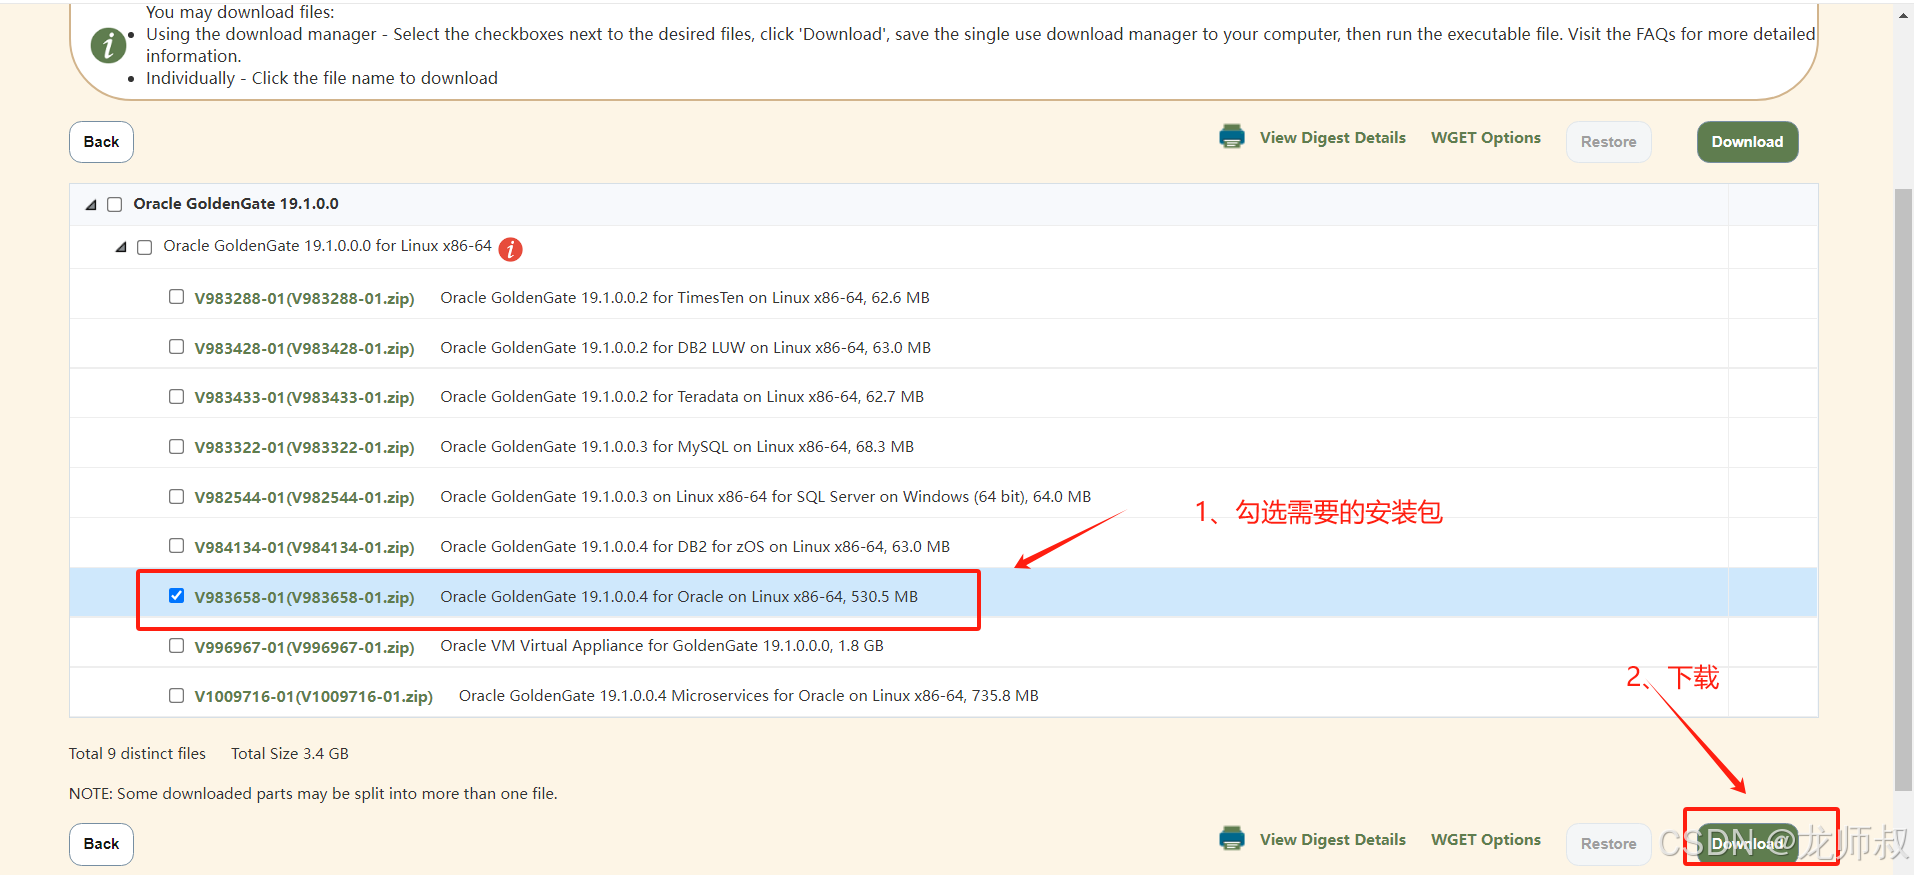
Task: Click the page's vertical scrollbar thumb
Action: click(x=1903, y=490)
